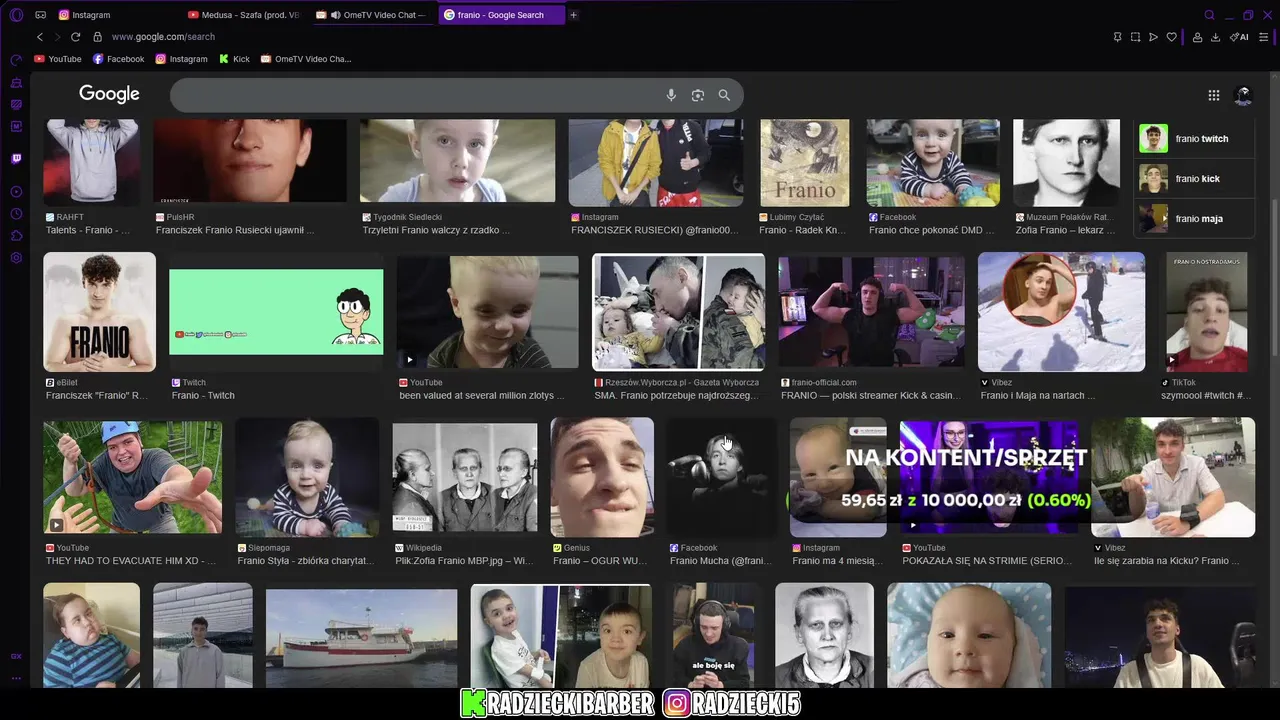Submit search with Google magnifier icon
1280x720 pixels.
724,95
